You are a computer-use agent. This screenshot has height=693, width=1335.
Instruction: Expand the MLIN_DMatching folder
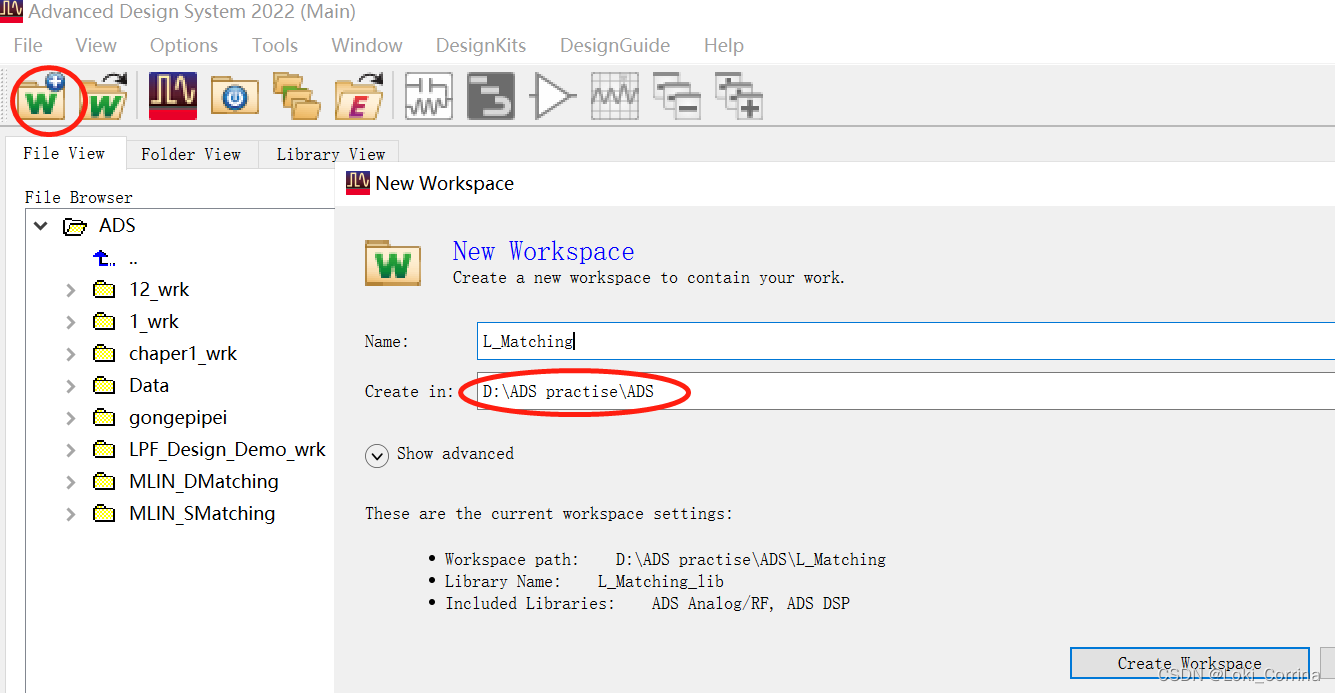coord(71,482)
